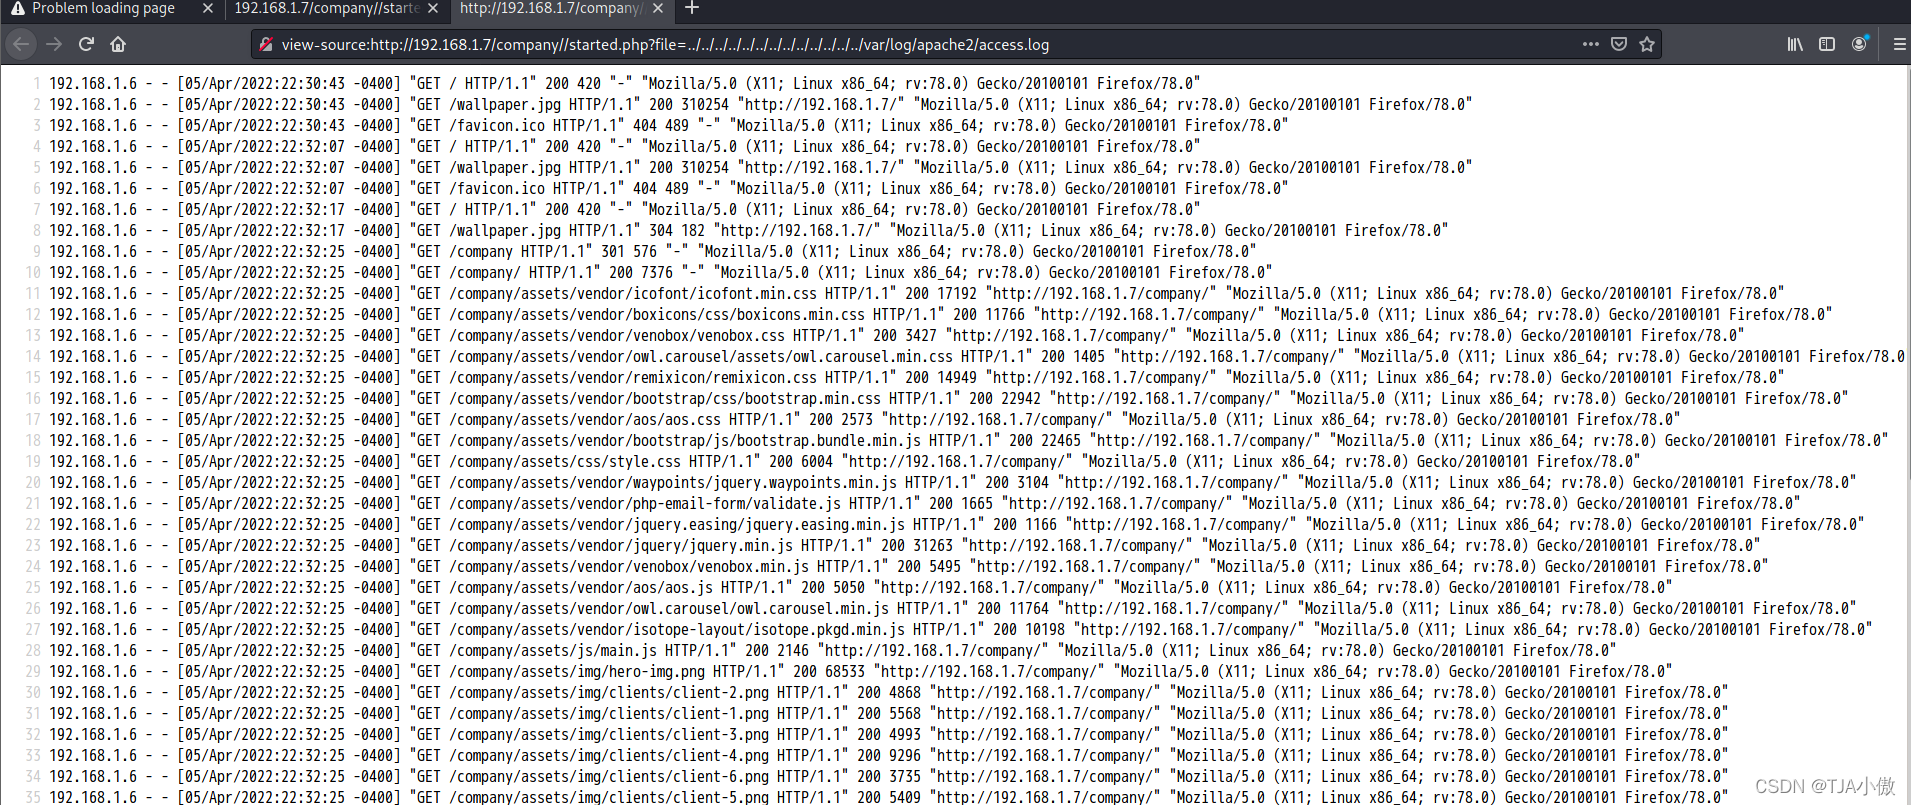Click the isotope.pkgd.min.js request line
Image resolution: width=1911 pixels, height=805 pixels.
point(961,629)
